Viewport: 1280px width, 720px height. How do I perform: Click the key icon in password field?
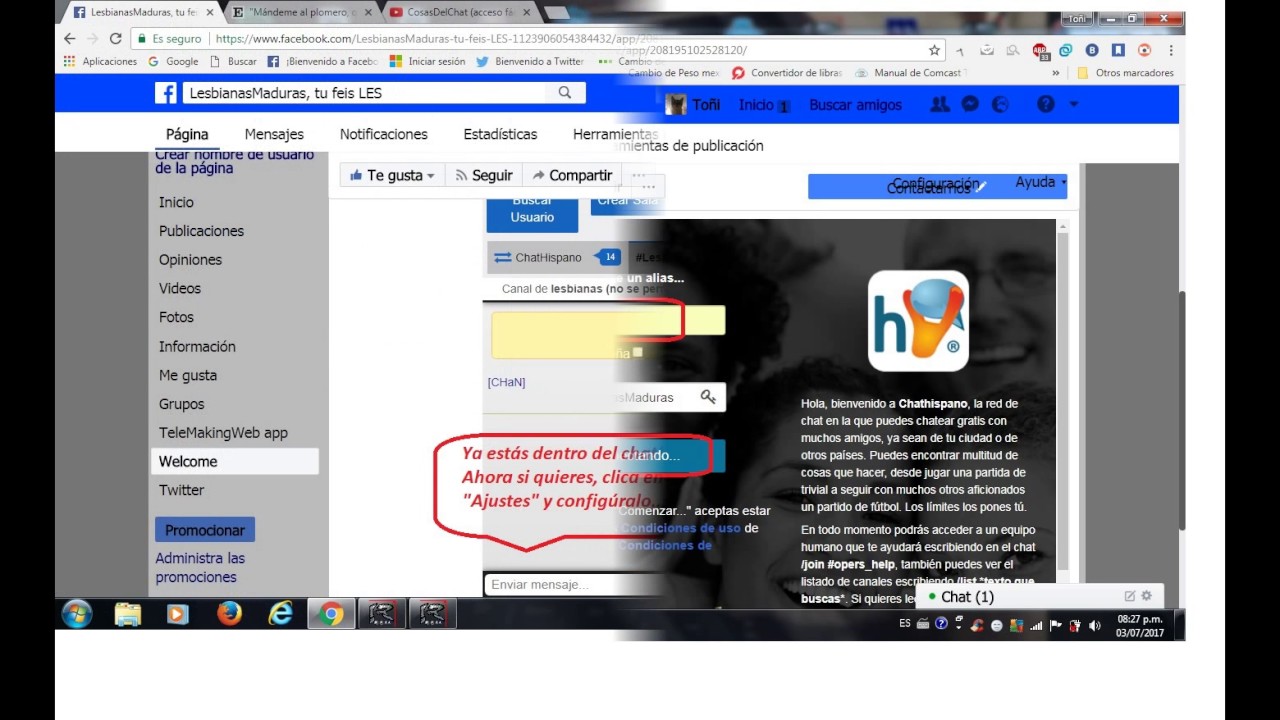click(708, 397)
